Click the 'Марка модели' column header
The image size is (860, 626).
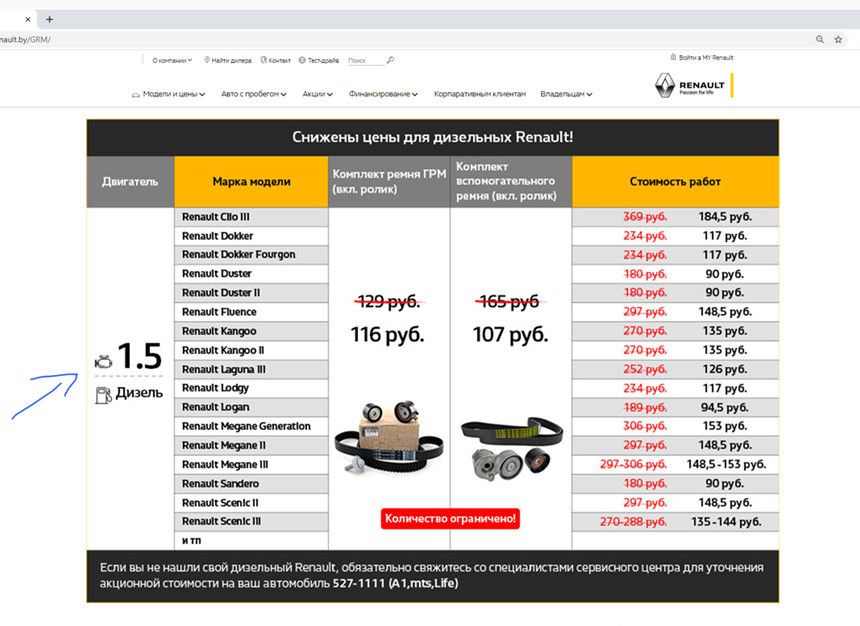pos(251,182)
